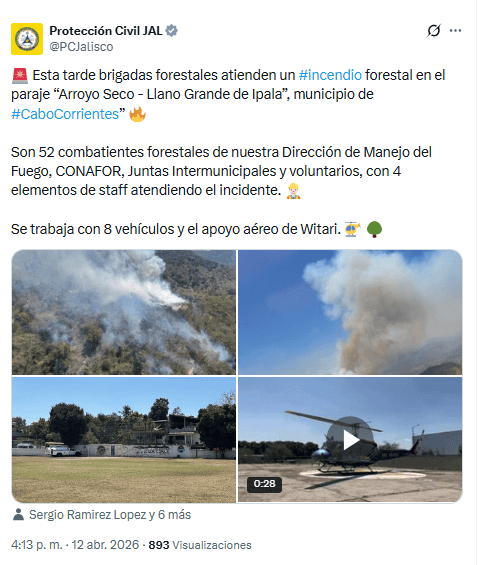Open the Protección Civil JAL profile avatar
478x565 pixels.
point(27,39)
